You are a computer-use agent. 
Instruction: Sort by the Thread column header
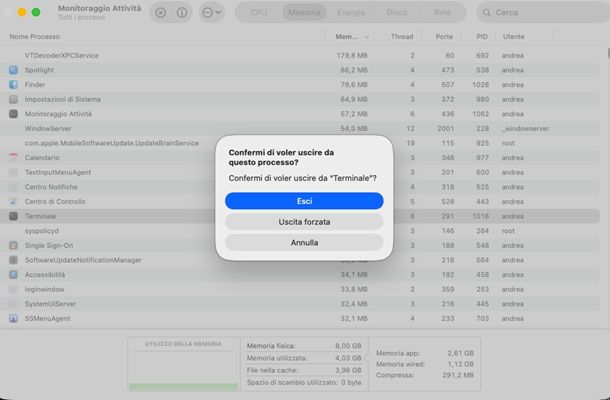click(x=402, y=37)
